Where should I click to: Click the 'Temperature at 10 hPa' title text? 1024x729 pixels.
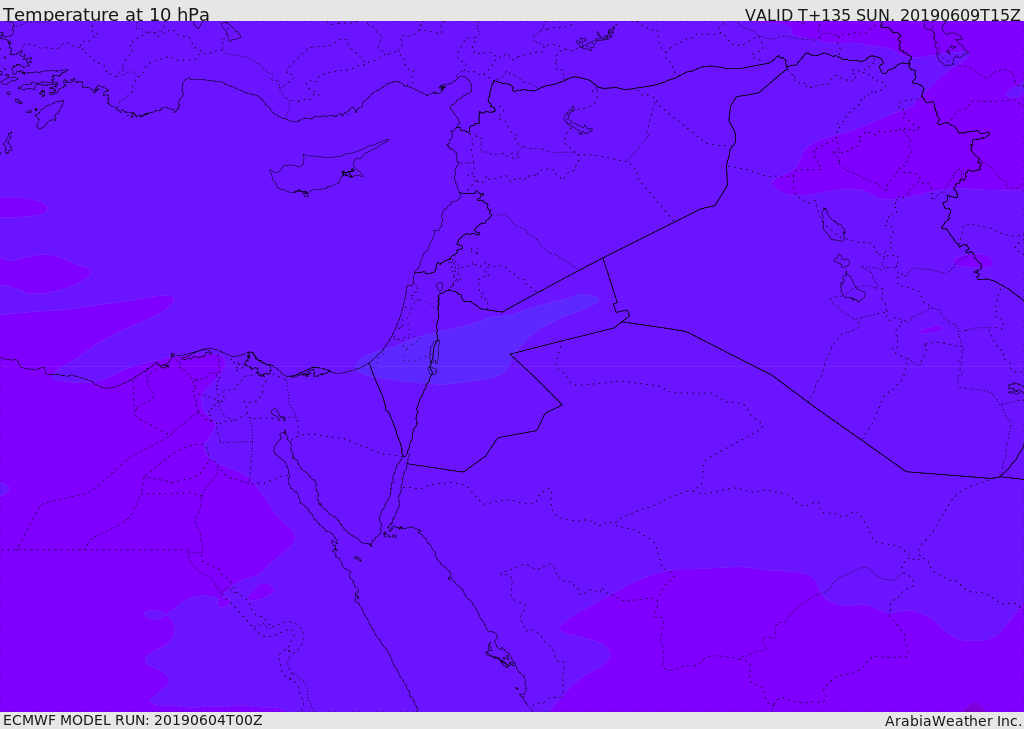tap(106, 14)
